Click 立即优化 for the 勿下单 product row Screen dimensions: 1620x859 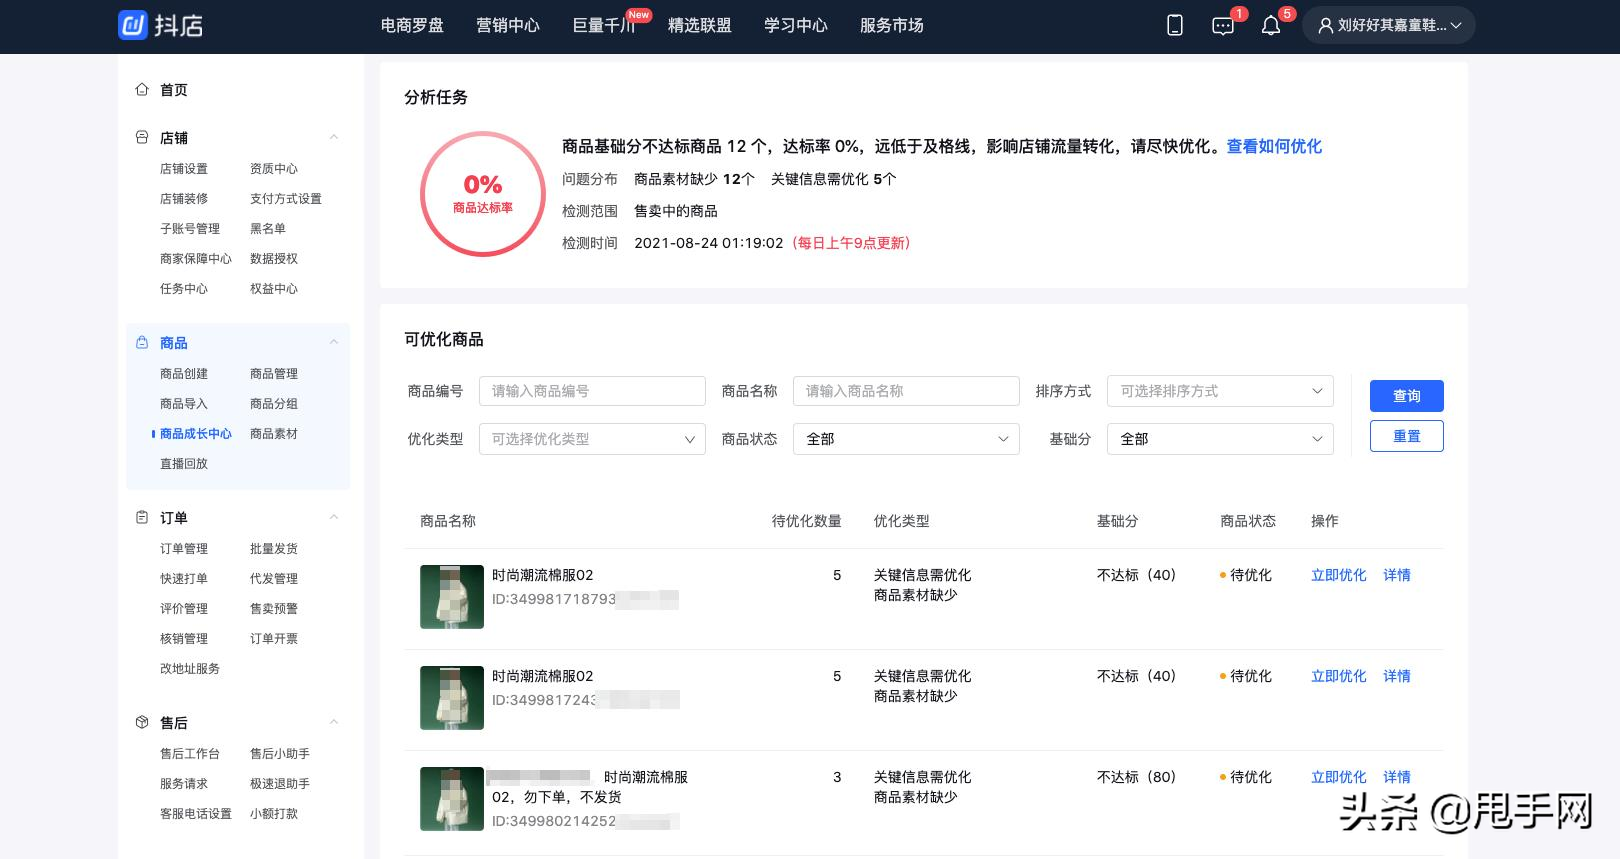click(1338, 777)
